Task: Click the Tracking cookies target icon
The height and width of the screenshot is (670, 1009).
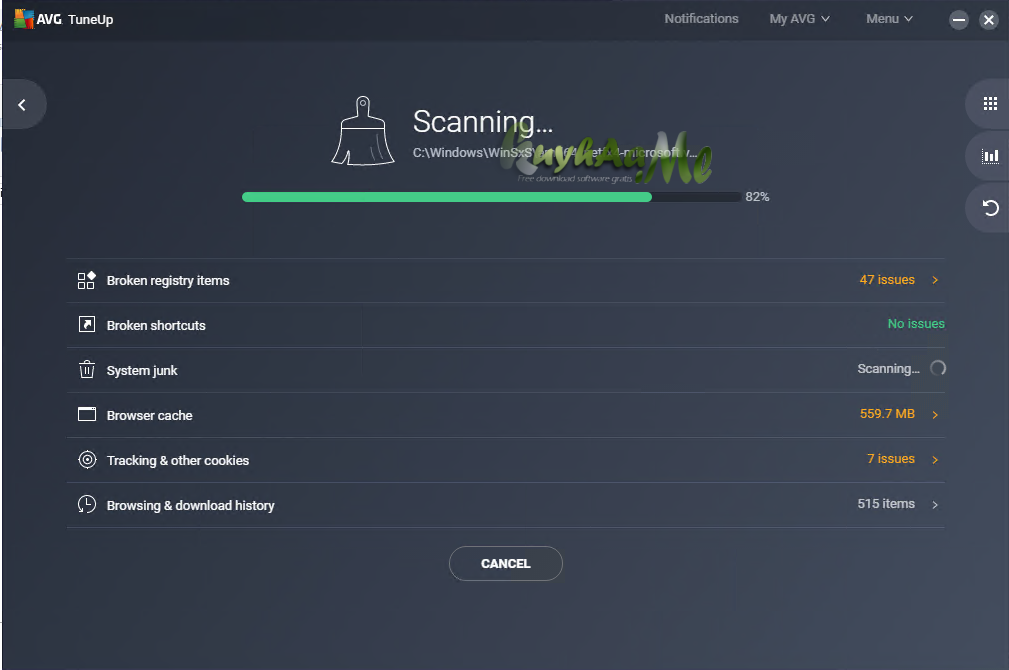Action: click(87, 460)
